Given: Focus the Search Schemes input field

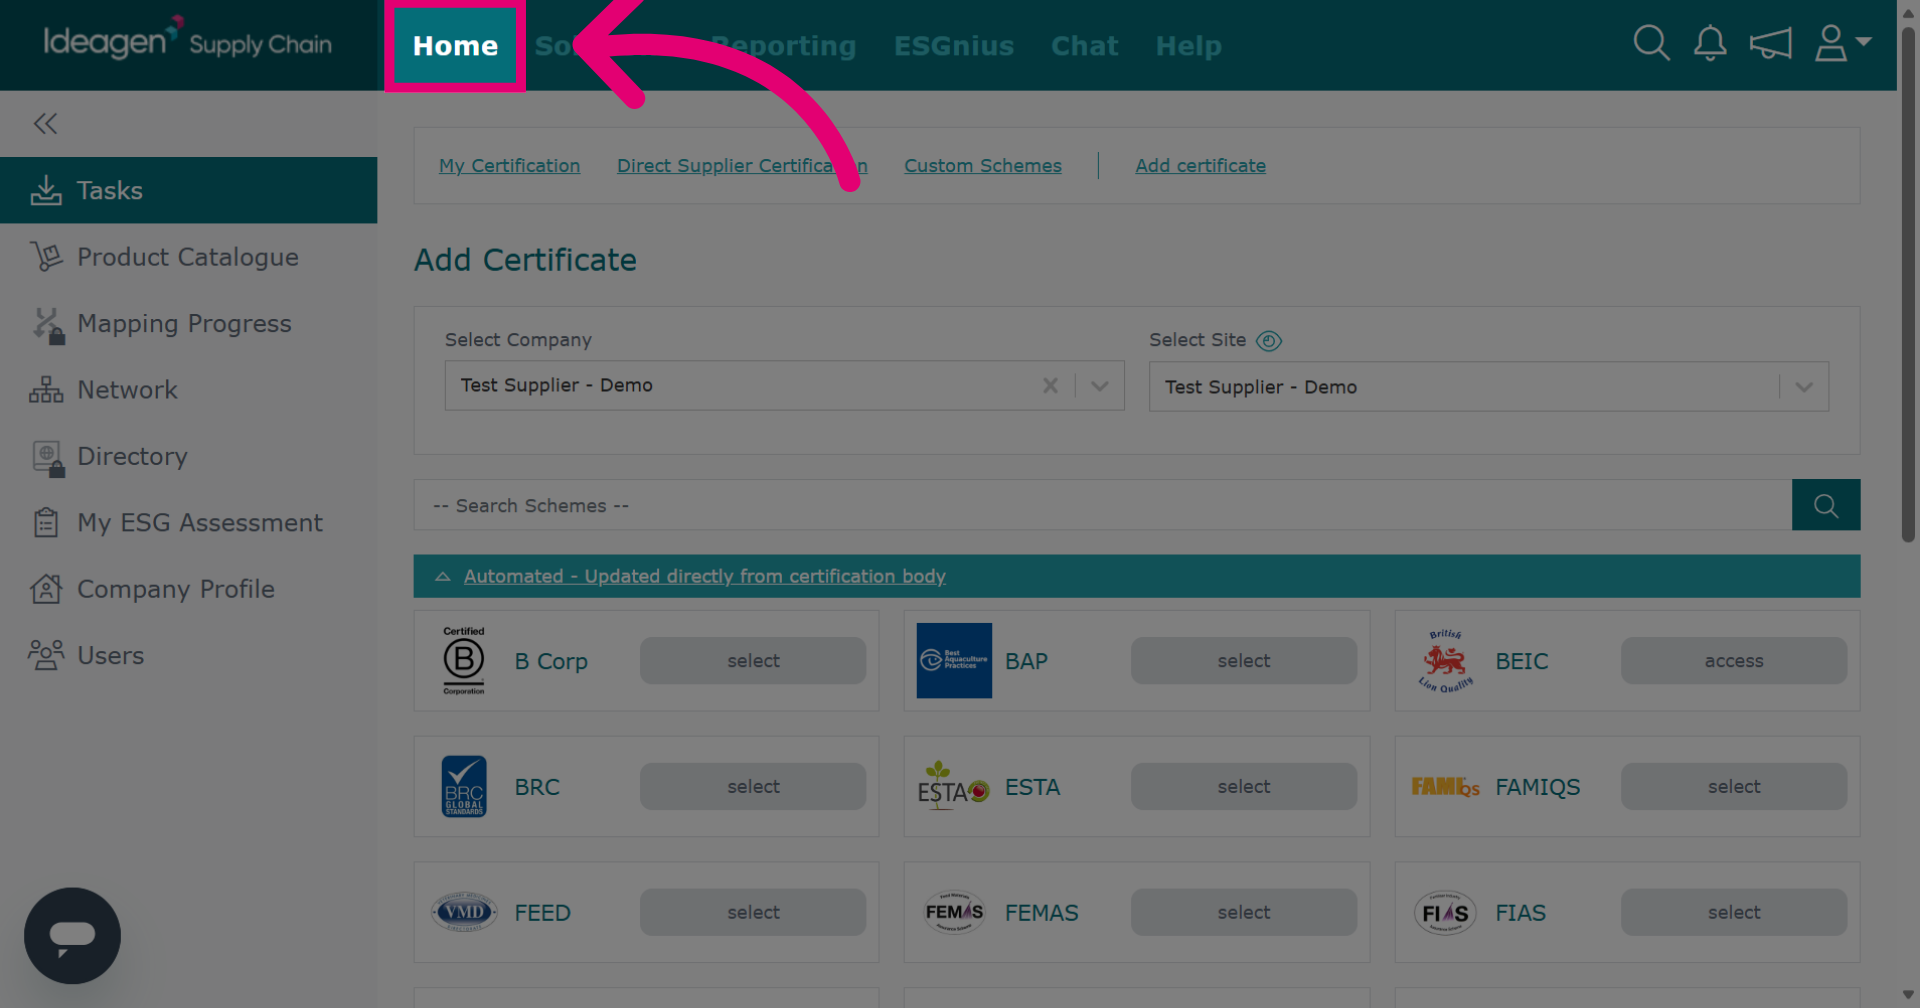Looking at the screenshot, I should [x=1103, y=505].
